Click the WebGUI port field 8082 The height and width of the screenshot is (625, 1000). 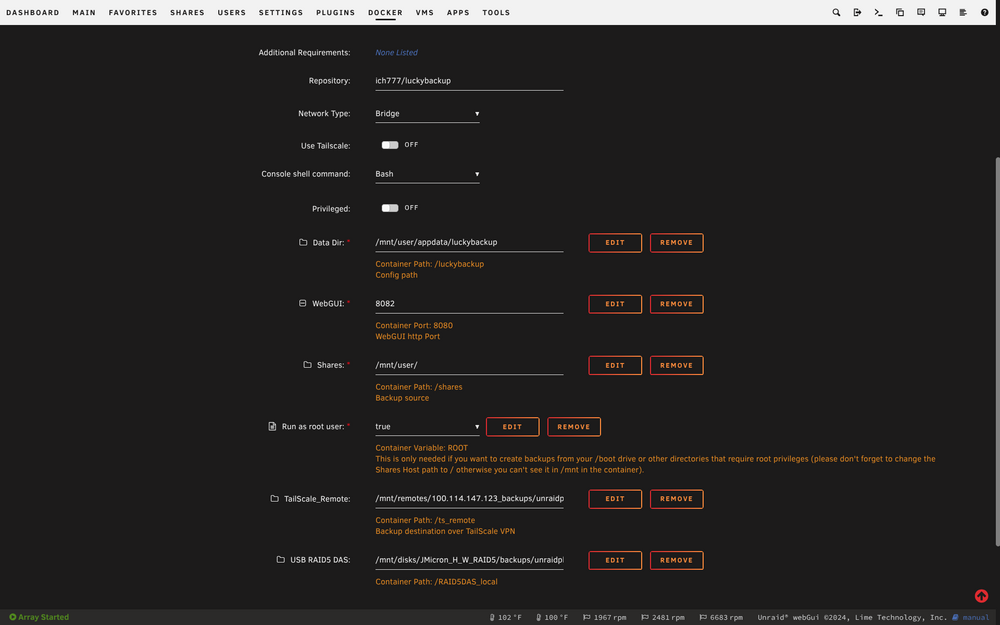pyautogui.click(x=469, y=304)
